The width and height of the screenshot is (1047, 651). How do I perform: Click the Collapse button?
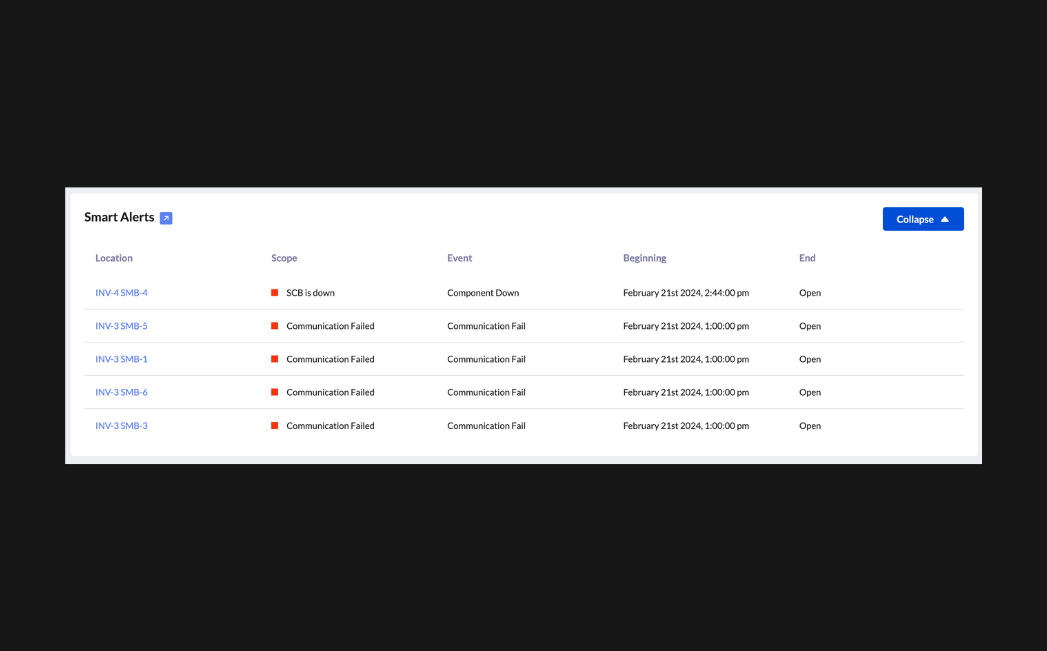[x=923, y=219]
